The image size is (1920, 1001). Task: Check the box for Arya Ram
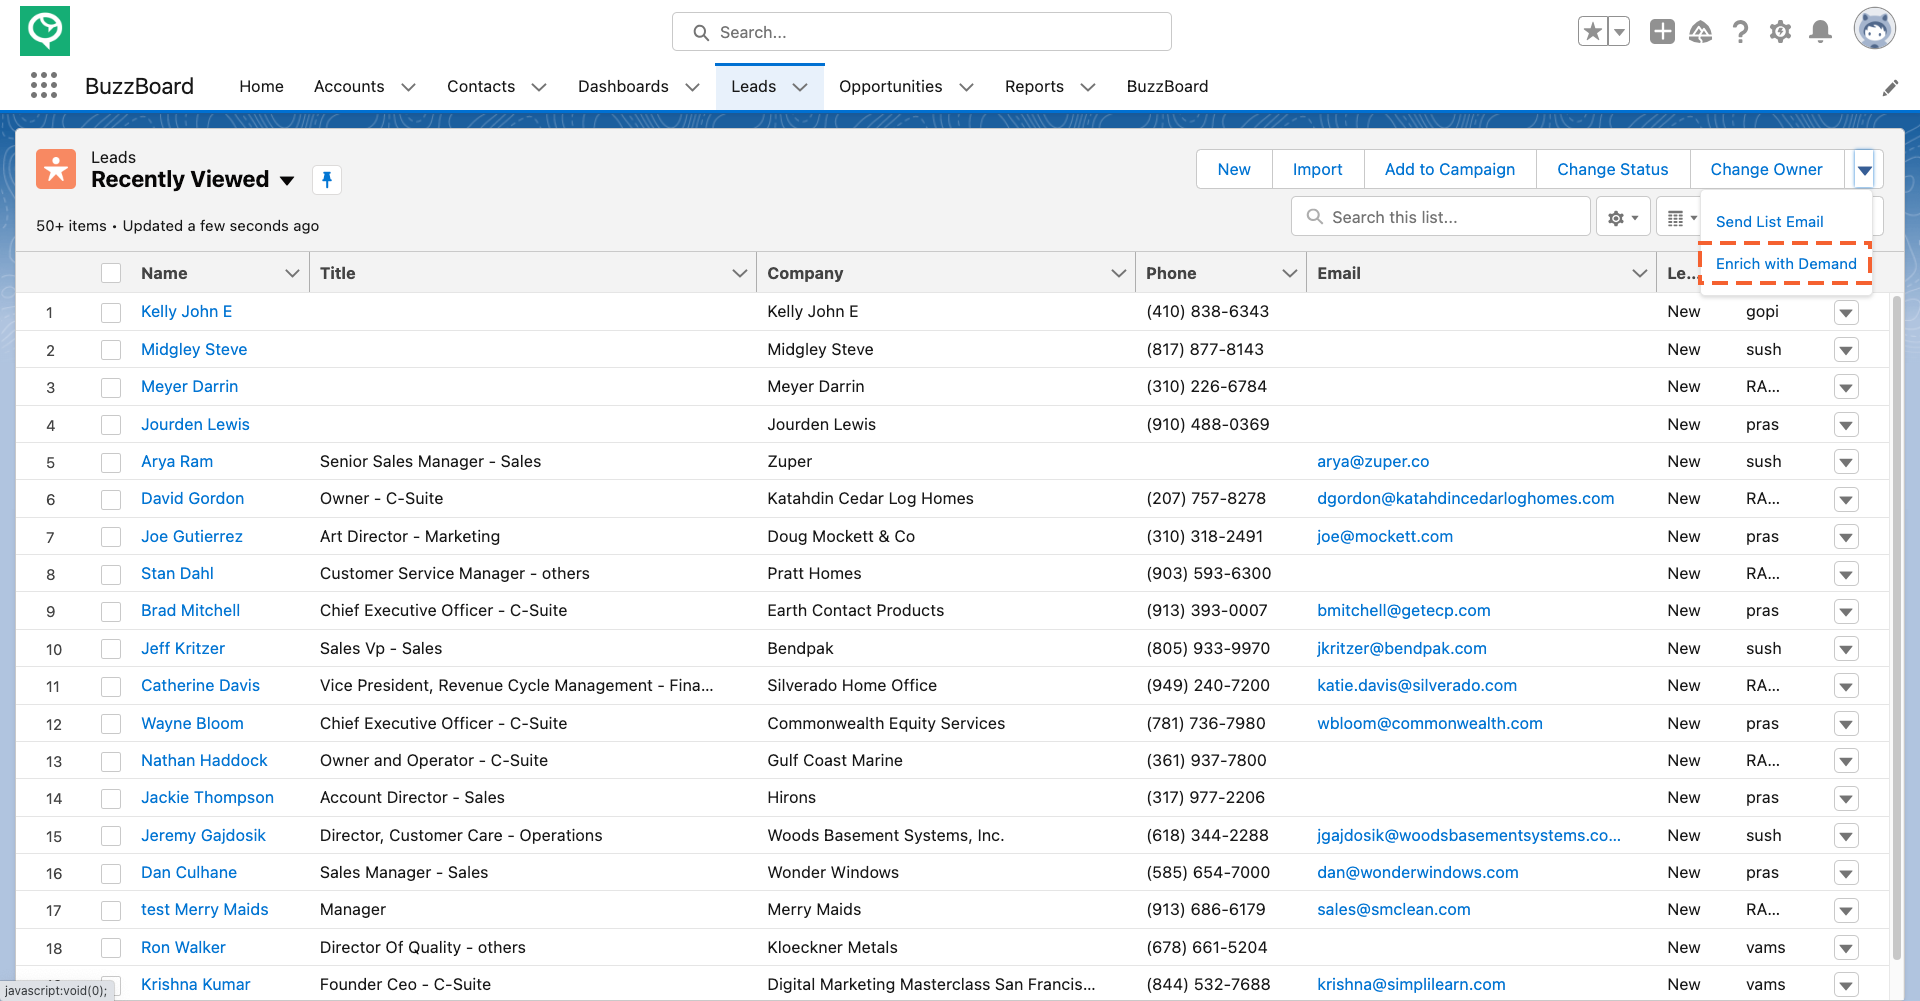[111, 462]
